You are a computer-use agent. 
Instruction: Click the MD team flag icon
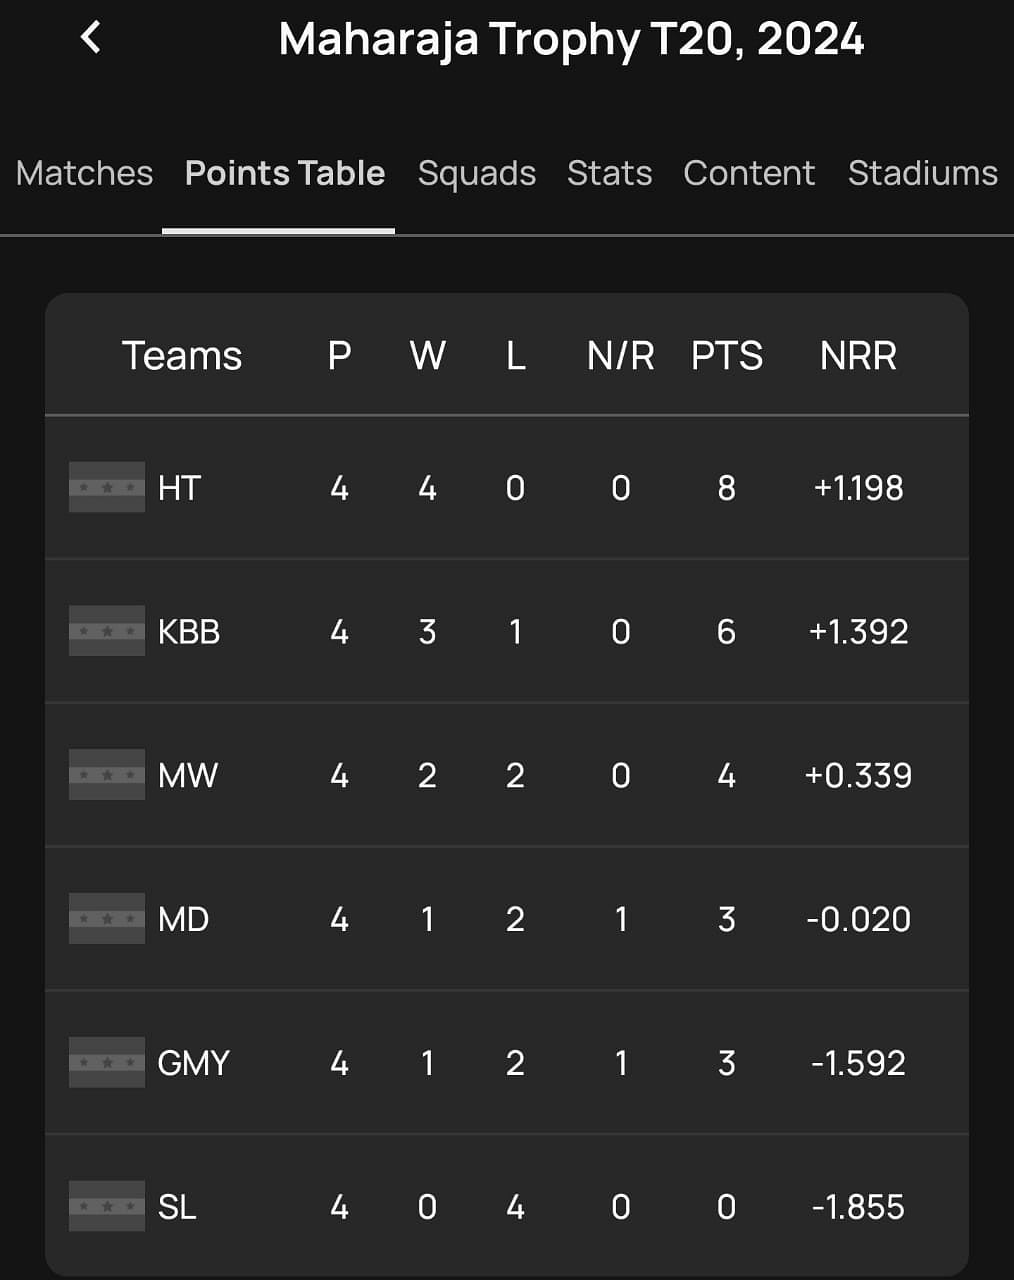pyautogui.click(x=107, y=919)
